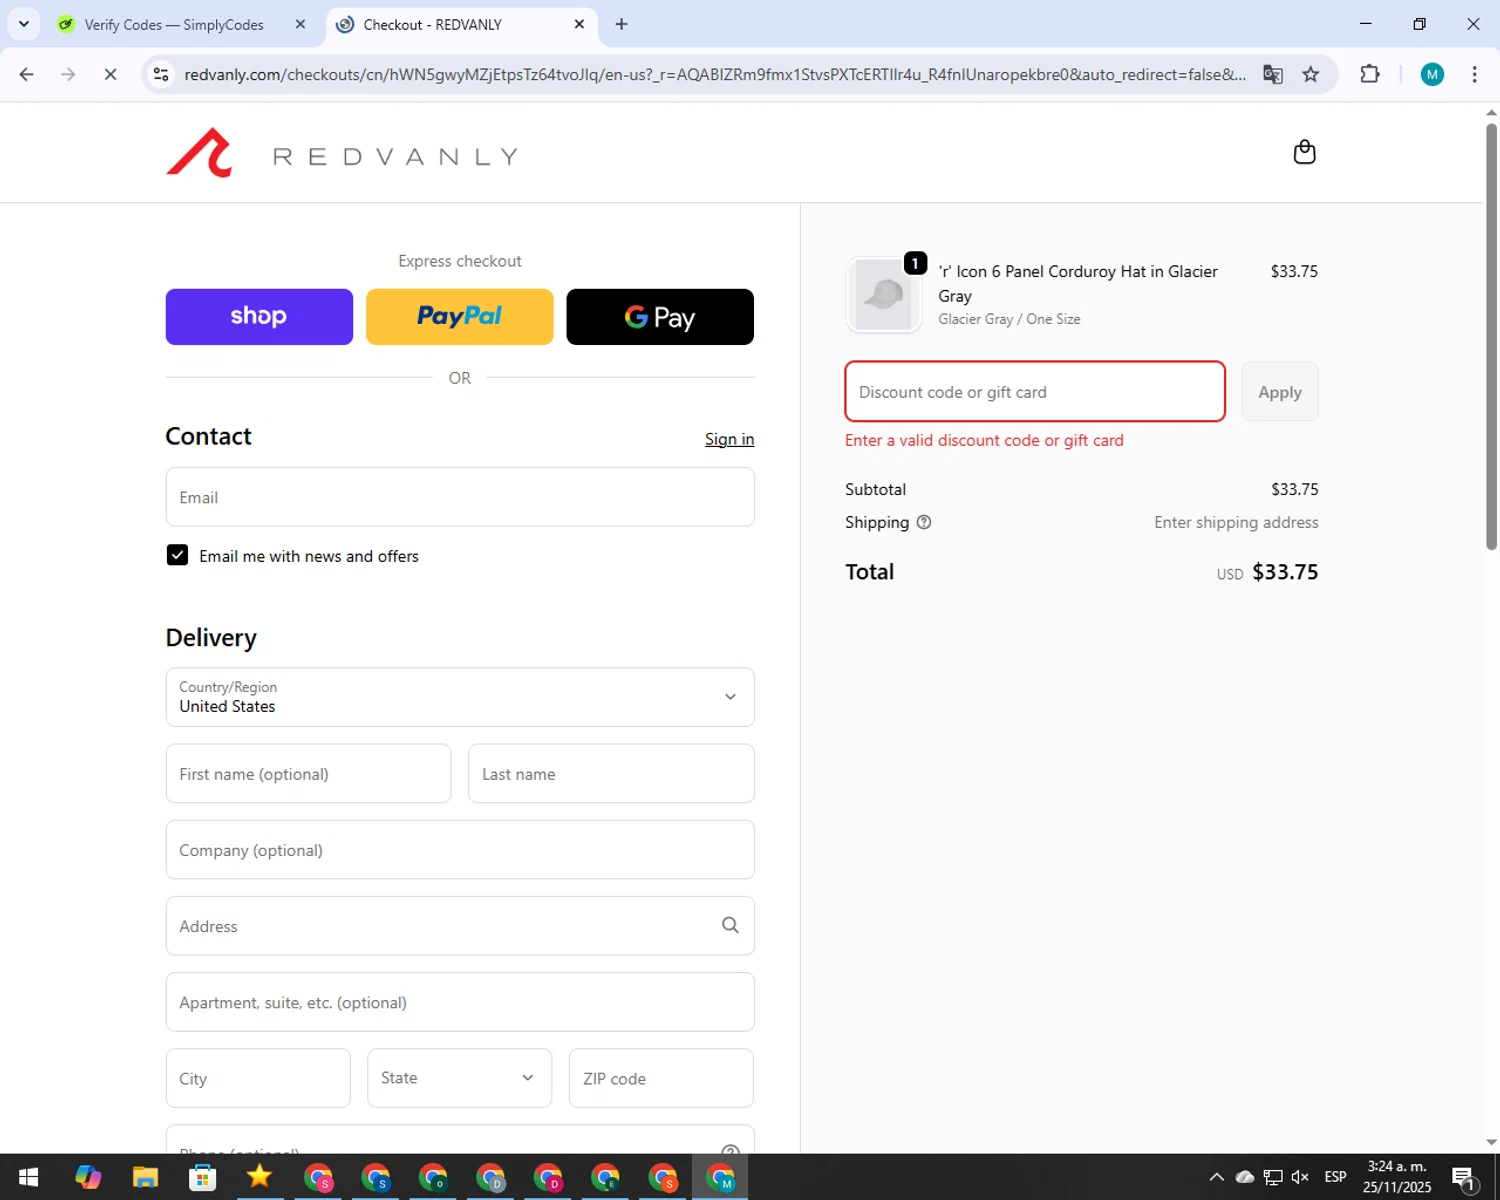Click the corduroy hat product thumbnail

[884, 294]
